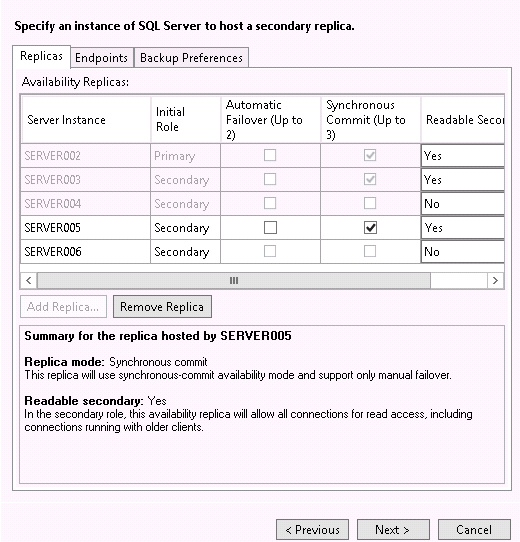Select the SERVER006 row name cell
The image size is (520, 542).
pyautogui.click(x=85, y=252)
